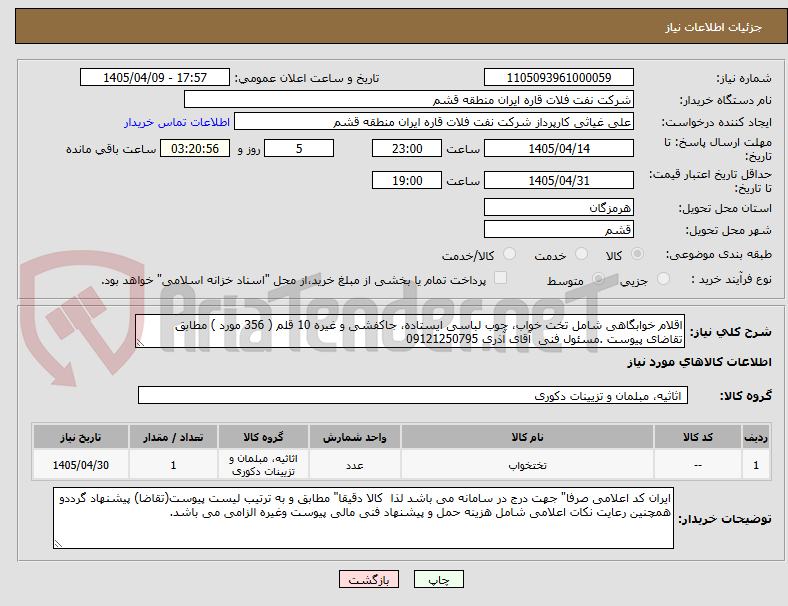The height and width of the screenshot is (606, 788).
Task: Click the need number field 1105093961000059
Action: tap(558, 77)
